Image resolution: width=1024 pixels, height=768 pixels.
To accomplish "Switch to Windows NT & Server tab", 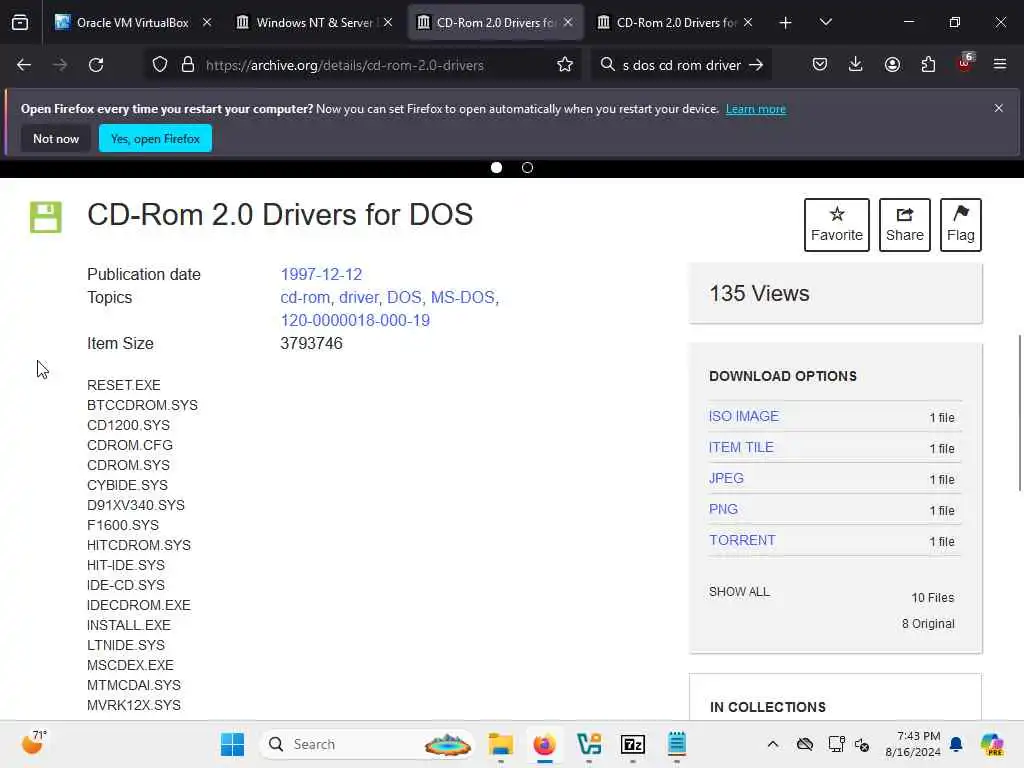I will tap(313, 23).
